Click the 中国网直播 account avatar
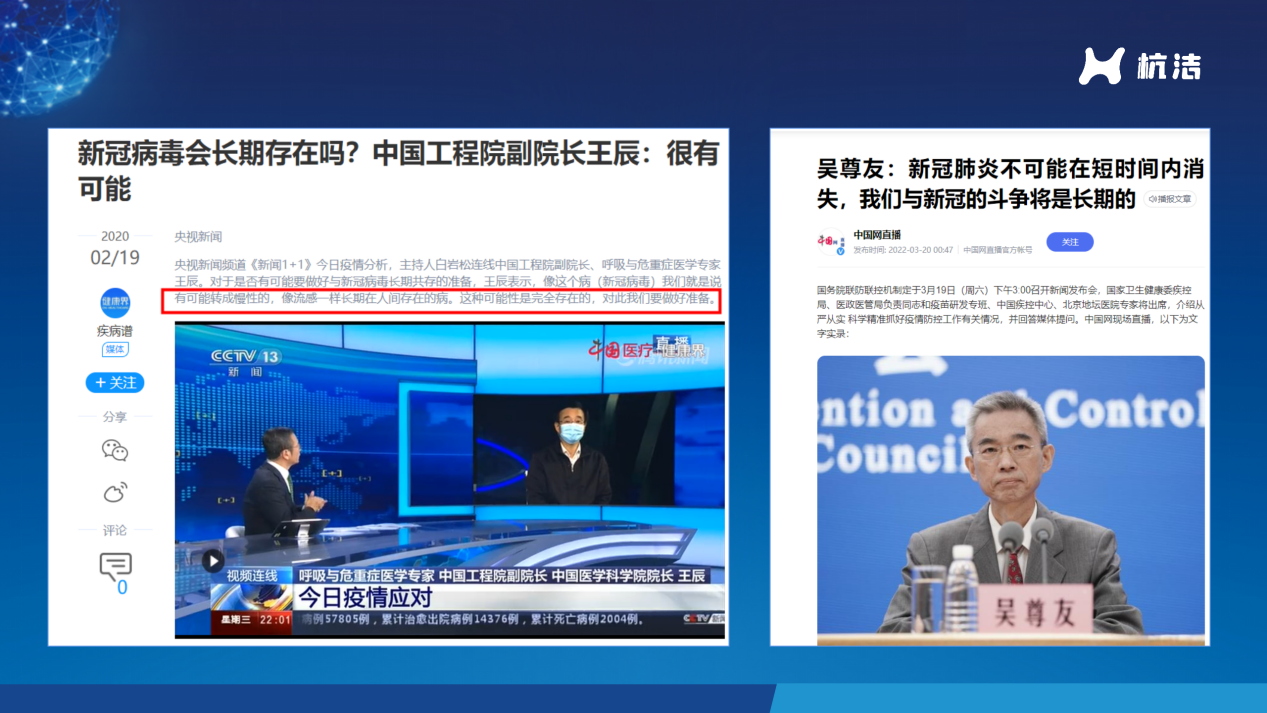Image resolution: width=1267 pixels, height=713 pixels. pos(826,241)
